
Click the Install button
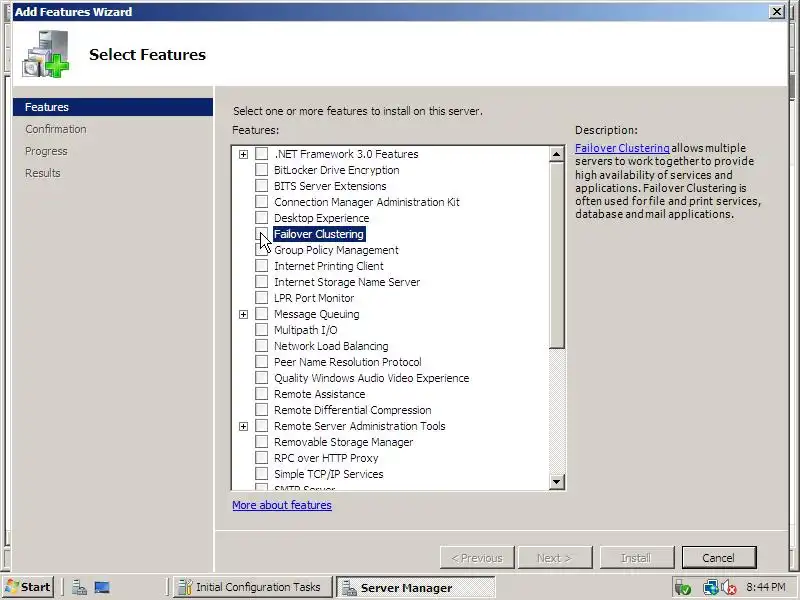pyautogui.click(x=636, y=558)
